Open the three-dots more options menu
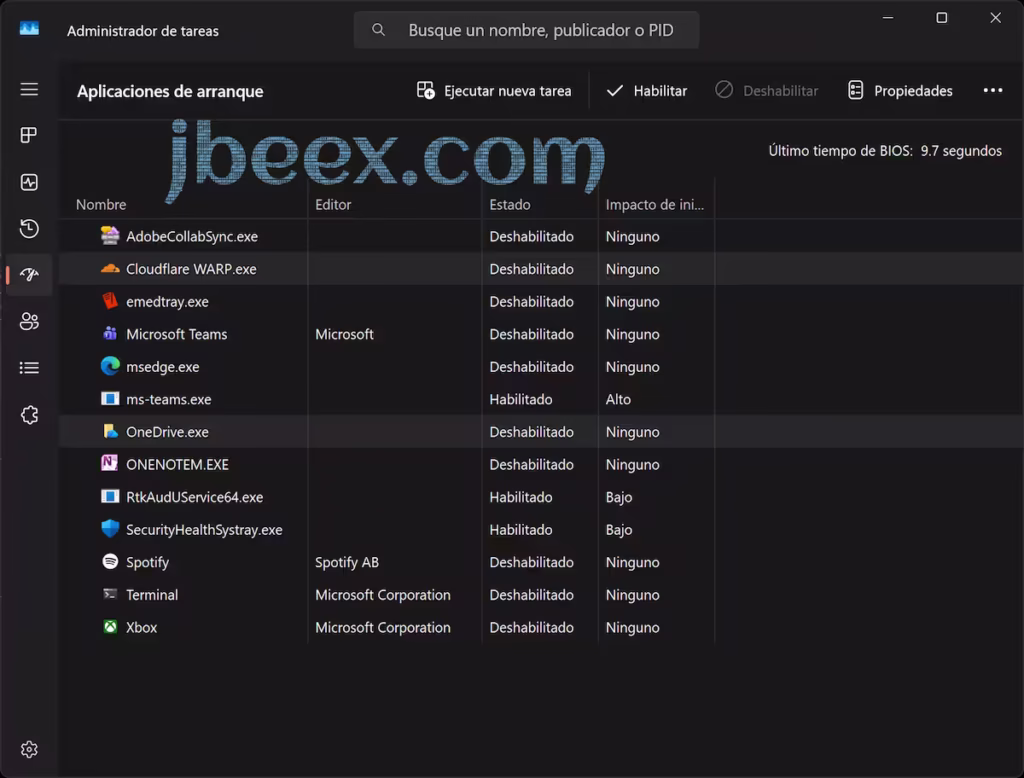The height and width of the screenshot is (778, 1024). [993, 91]
